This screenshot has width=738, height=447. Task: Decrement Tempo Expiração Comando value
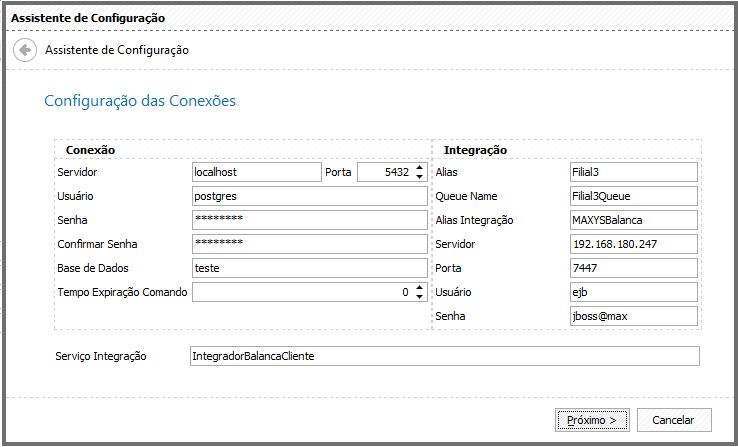[x=419, y=297]
